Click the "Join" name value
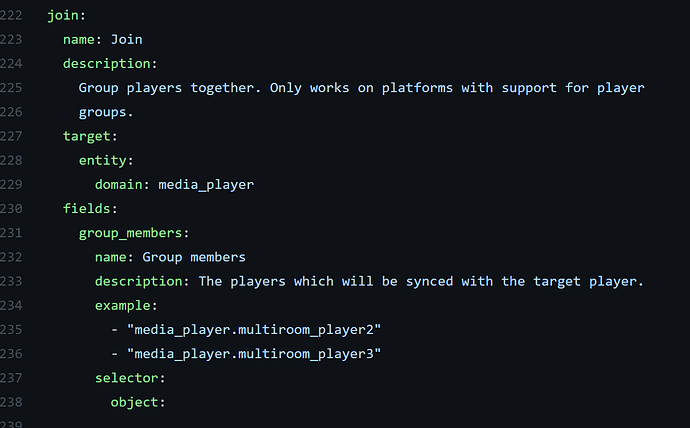The height and width of the screenshot is (428, 690). (127, 39)
